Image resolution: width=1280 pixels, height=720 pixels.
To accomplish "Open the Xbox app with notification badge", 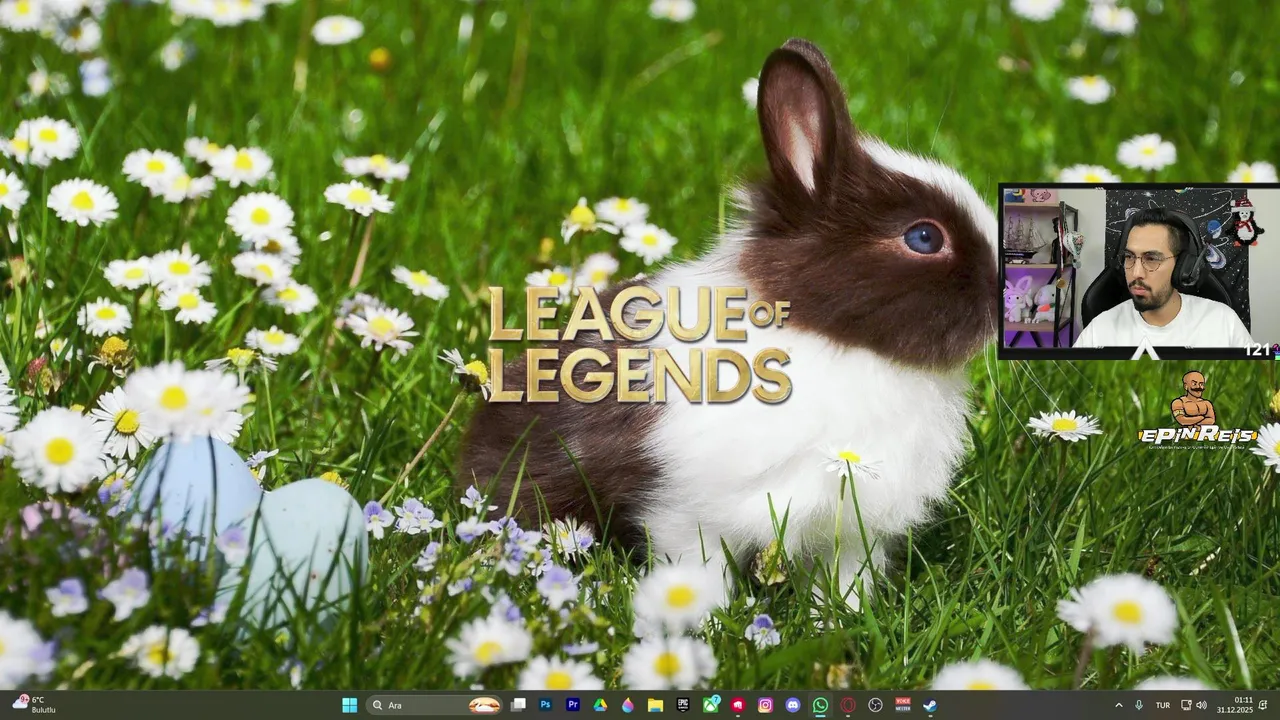I will tap(711, 705).
